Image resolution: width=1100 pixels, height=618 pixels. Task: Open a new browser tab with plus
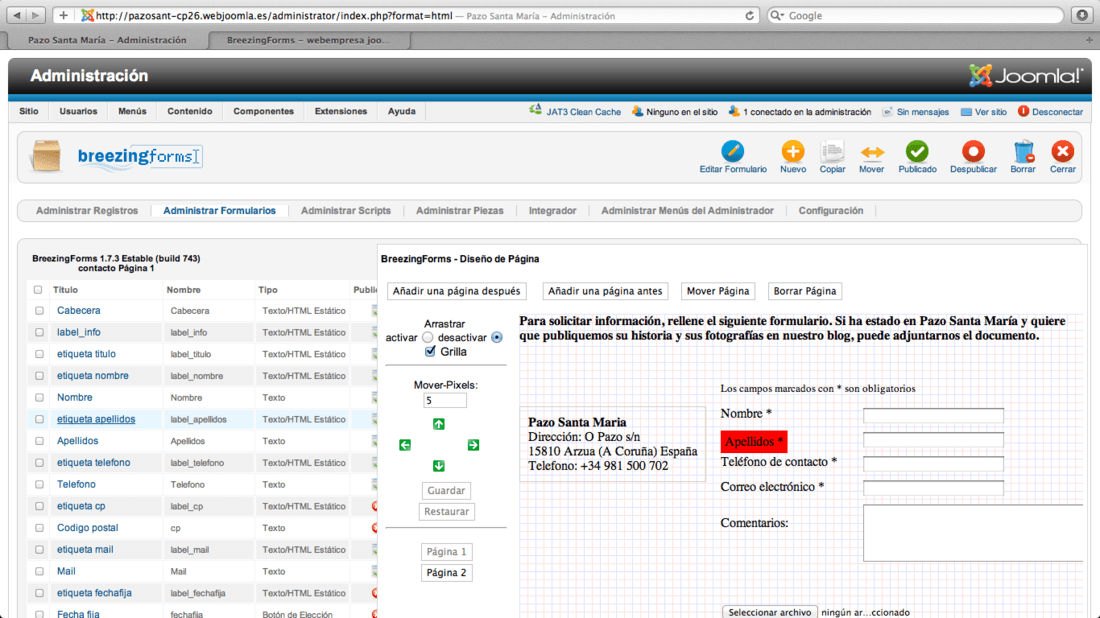click(x=1089, y=40)
